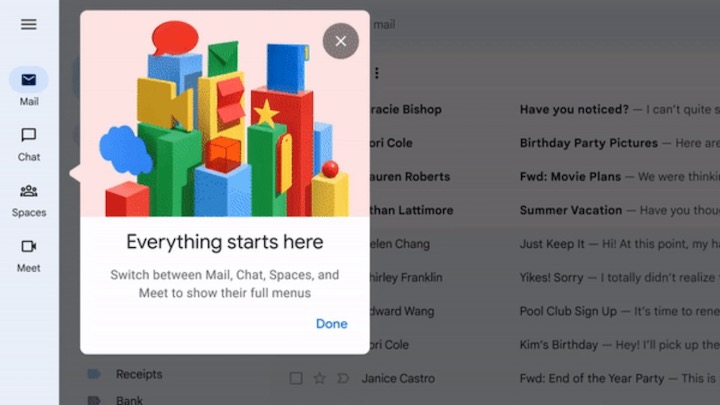Switch to Mail in the sidebar
Screen dimensions: 720x405
point(28,87)
